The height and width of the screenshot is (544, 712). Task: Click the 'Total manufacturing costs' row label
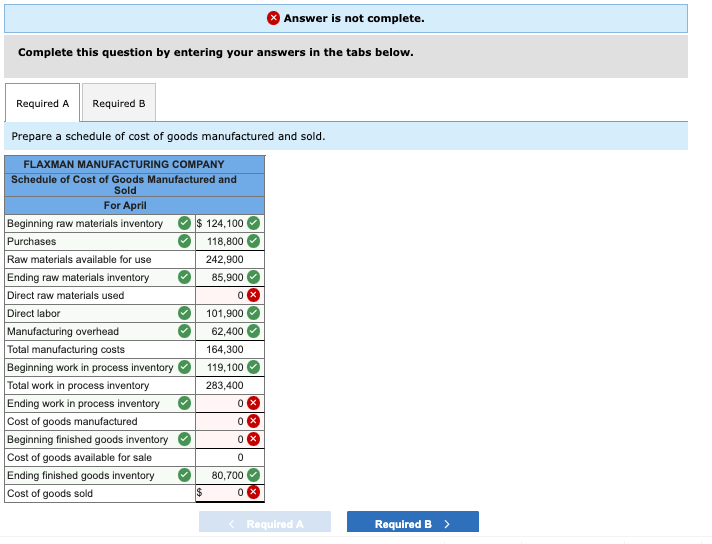pos(66,349)
